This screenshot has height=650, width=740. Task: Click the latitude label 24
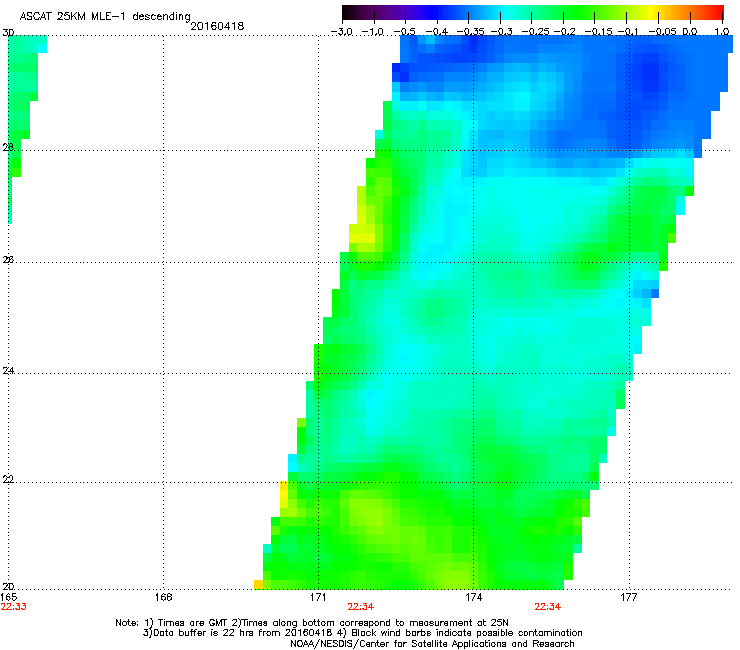[8, 371]
